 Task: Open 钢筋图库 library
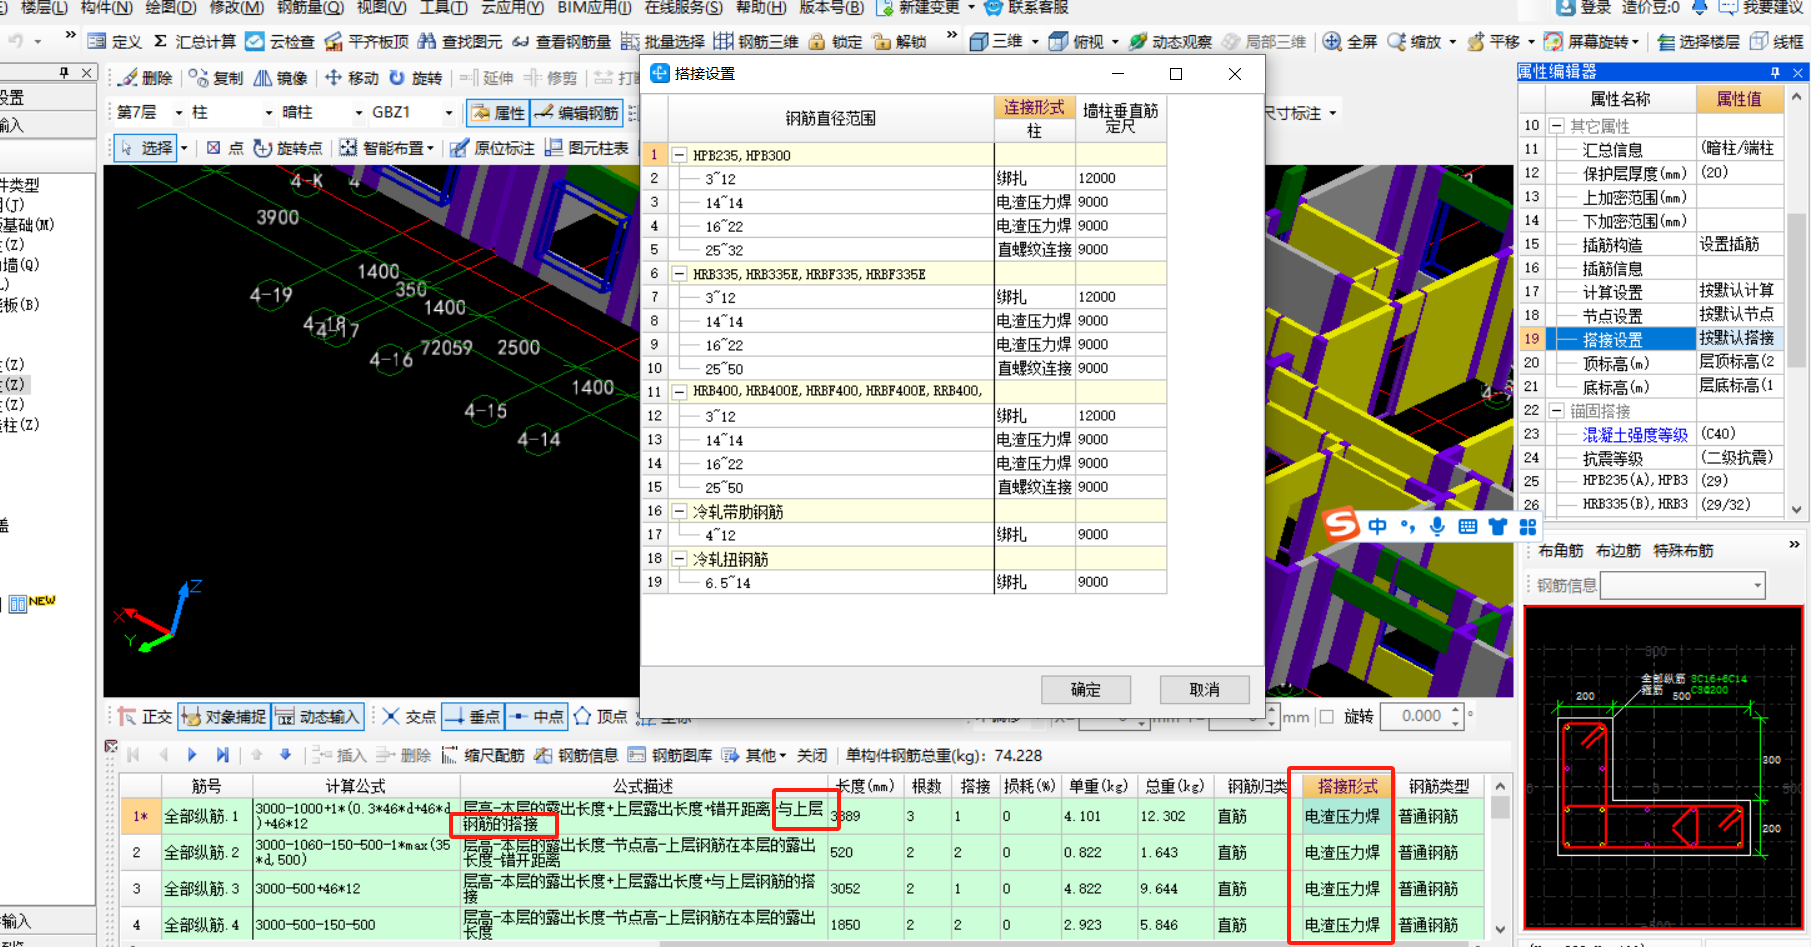(669, 755)
